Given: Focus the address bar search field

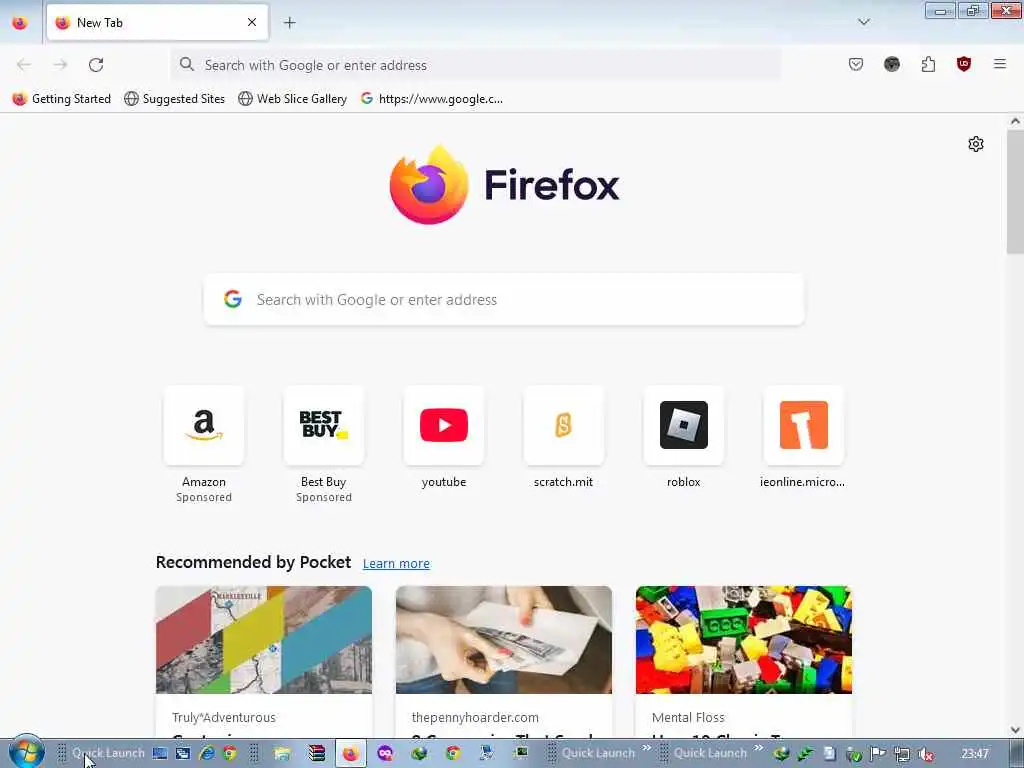Looking at the screenshot, I should pyautogui.click(x=475, y=65).
